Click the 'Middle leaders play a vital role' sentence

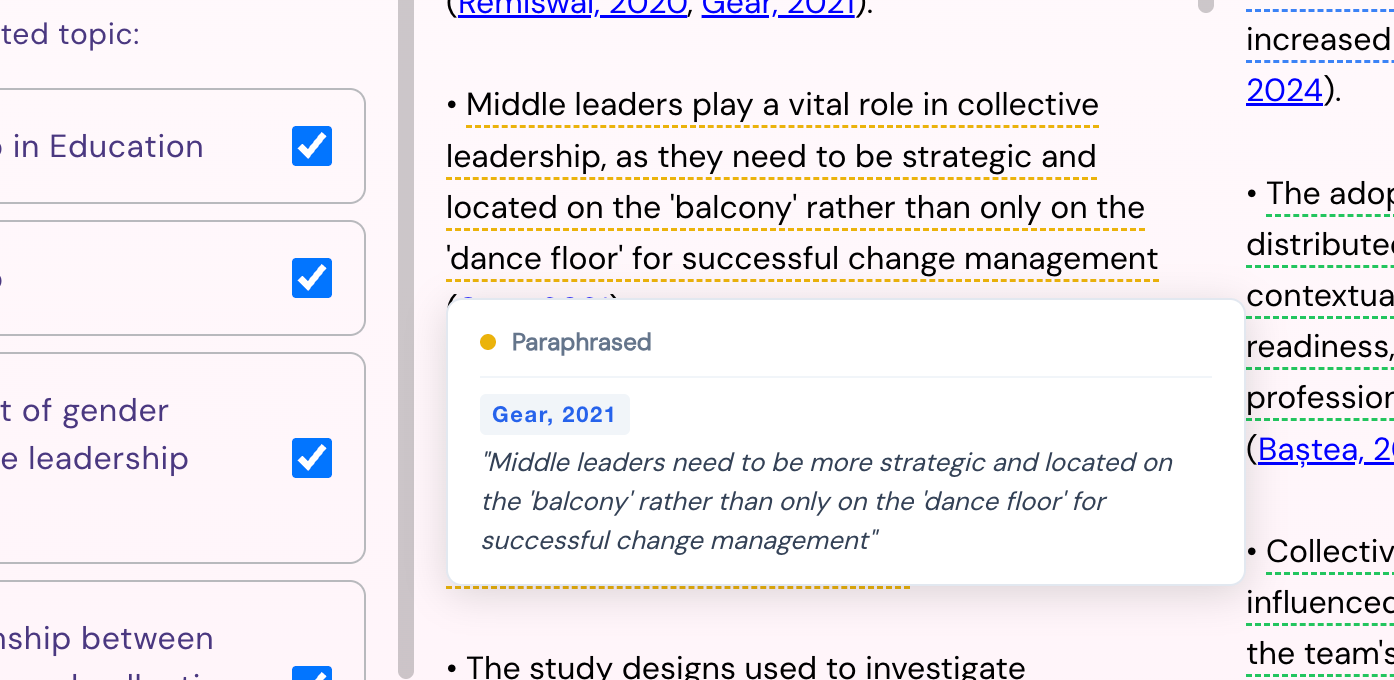tap(782, 105)
